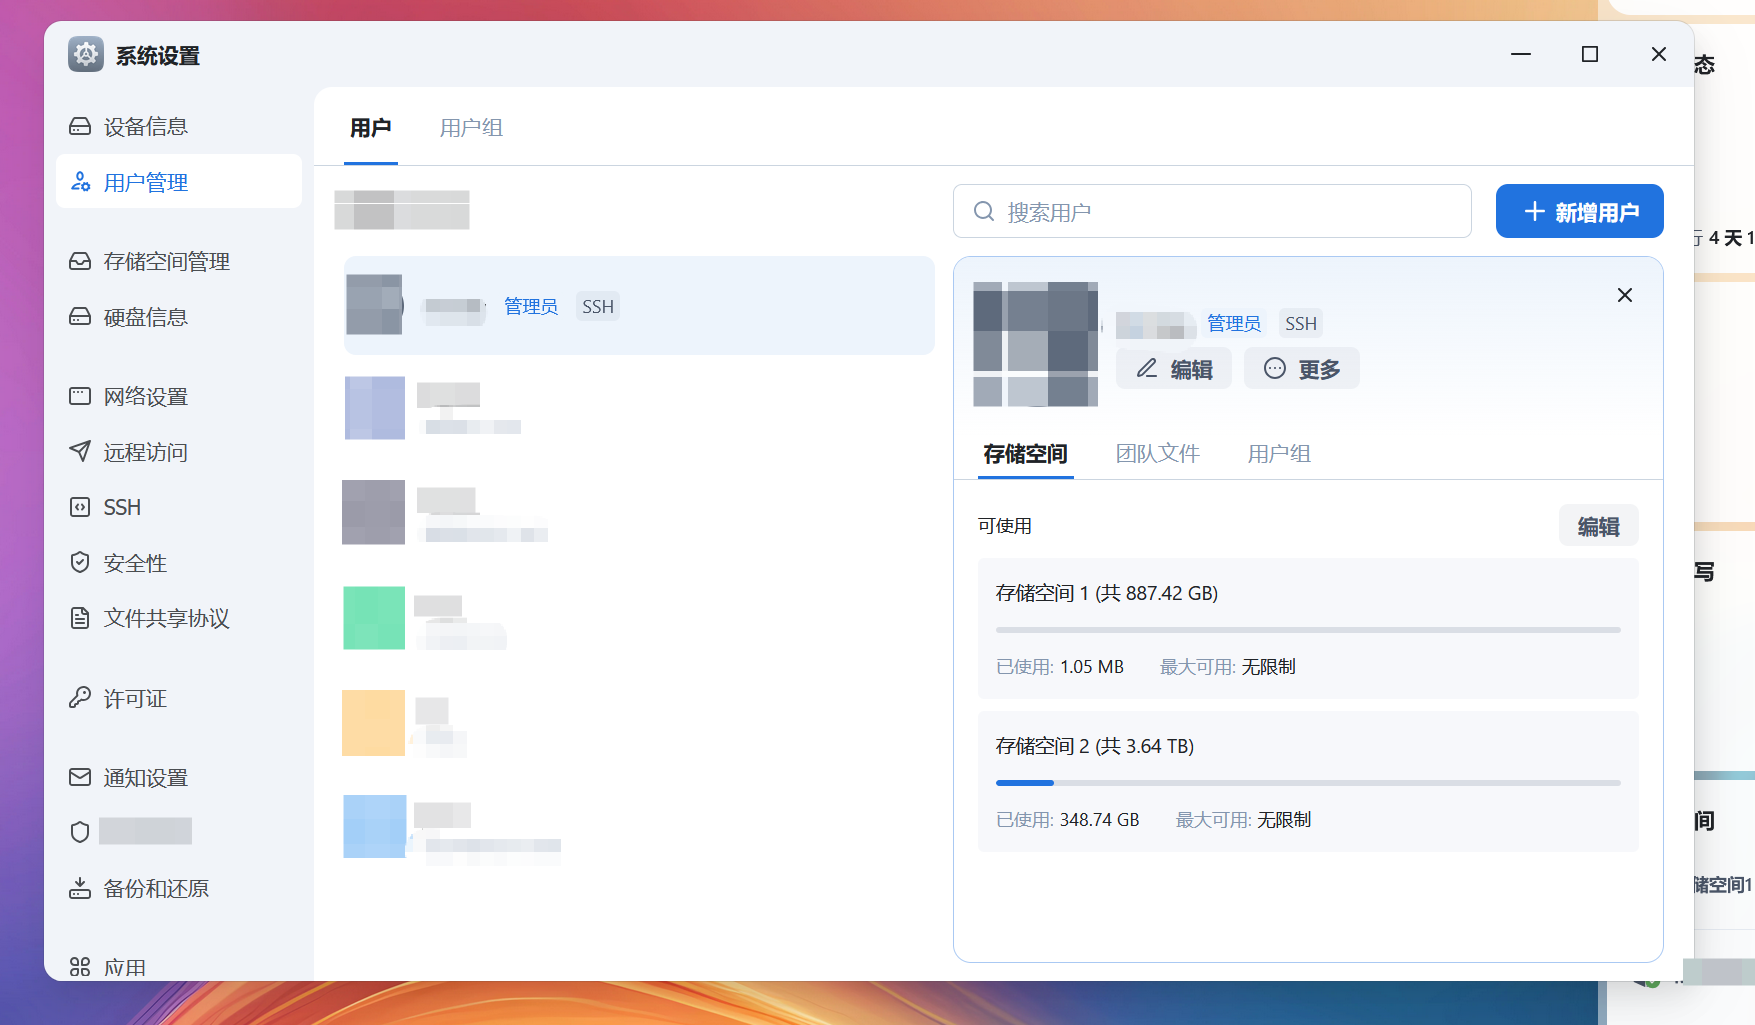Open 硬盘信息 panel

point(146,316)
